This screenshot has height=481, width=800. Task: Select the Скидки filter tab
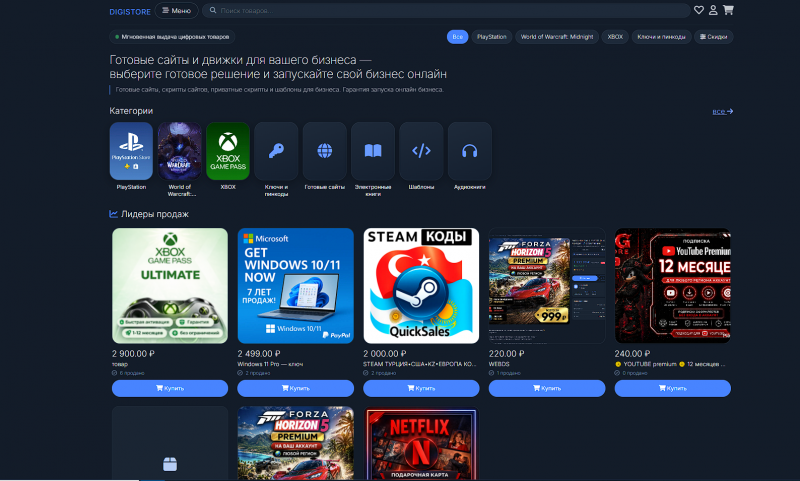[713, 37]
